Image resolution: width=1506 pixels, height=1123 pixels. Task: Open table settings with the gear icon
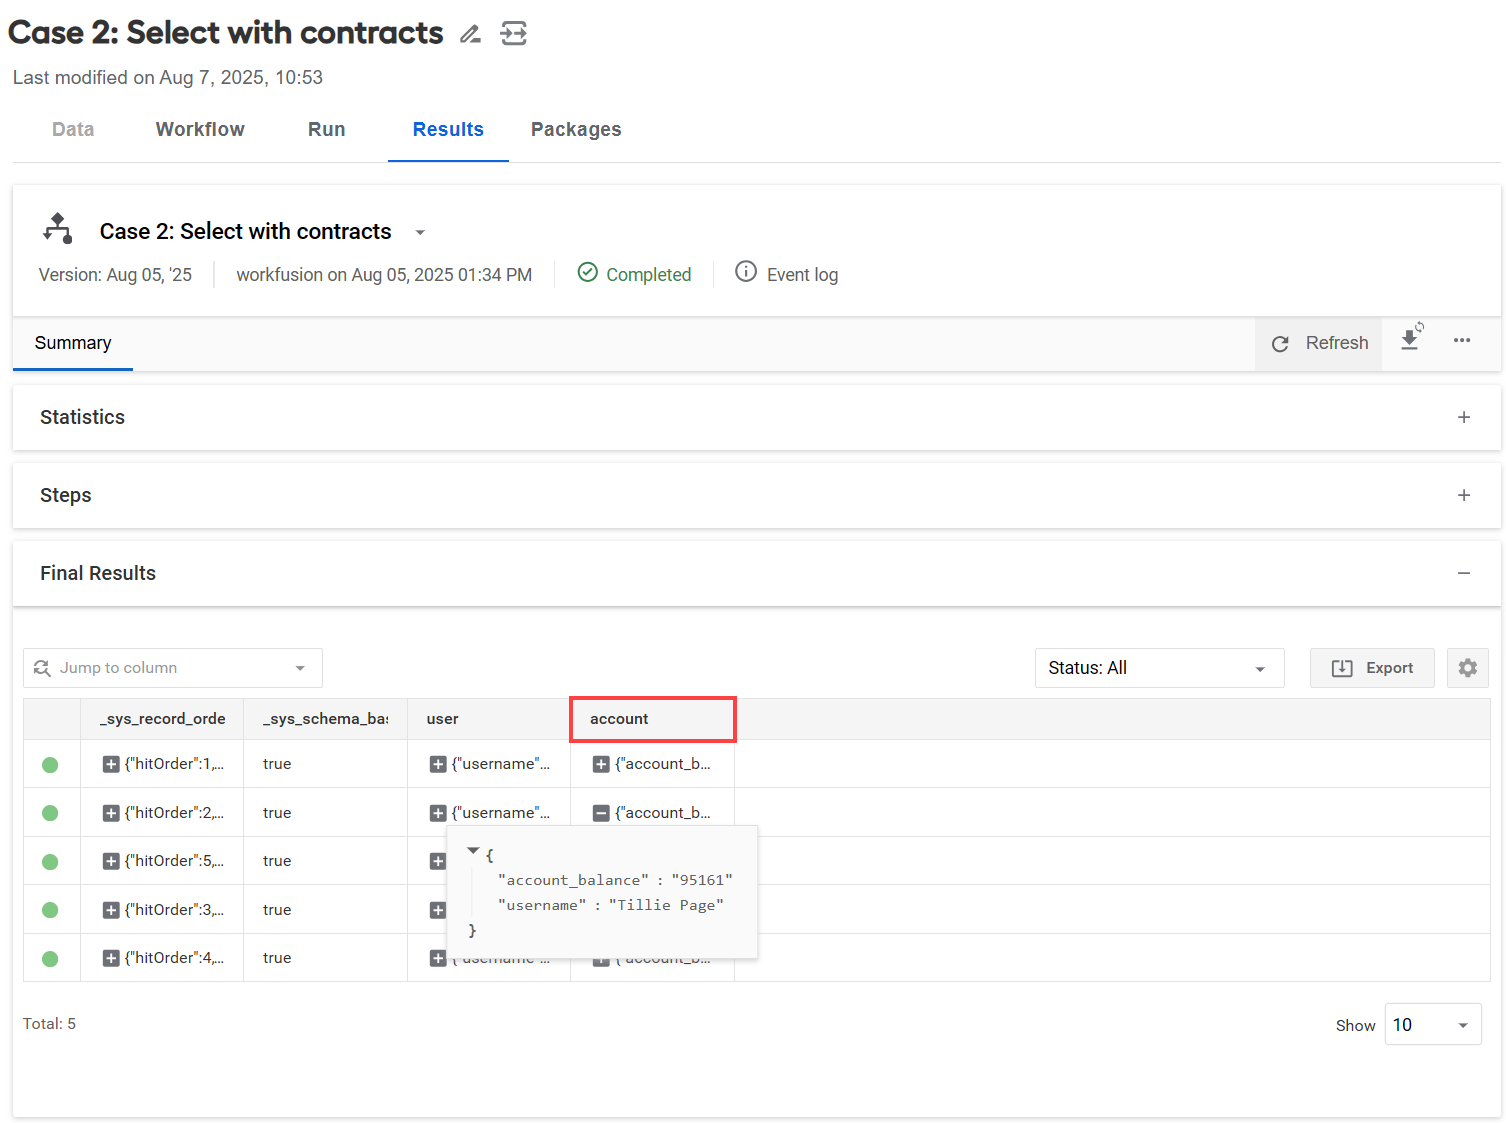[x=1468, y=668]
